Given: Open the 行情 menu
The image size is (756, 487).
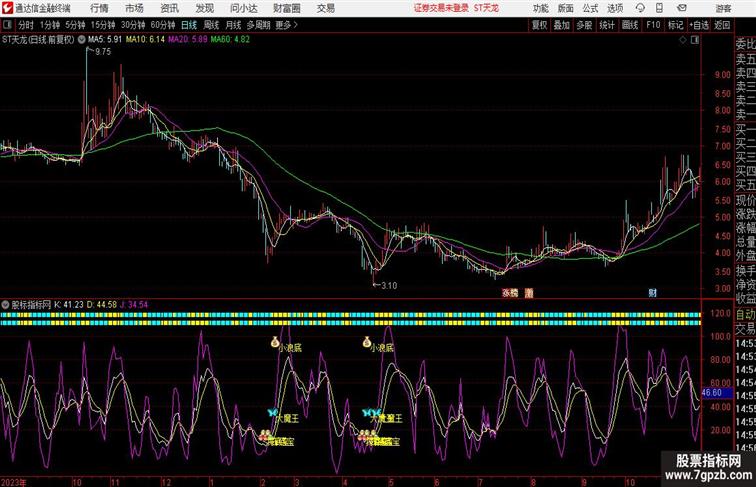Looking at the screenshot, I should [x=99, y=8].
